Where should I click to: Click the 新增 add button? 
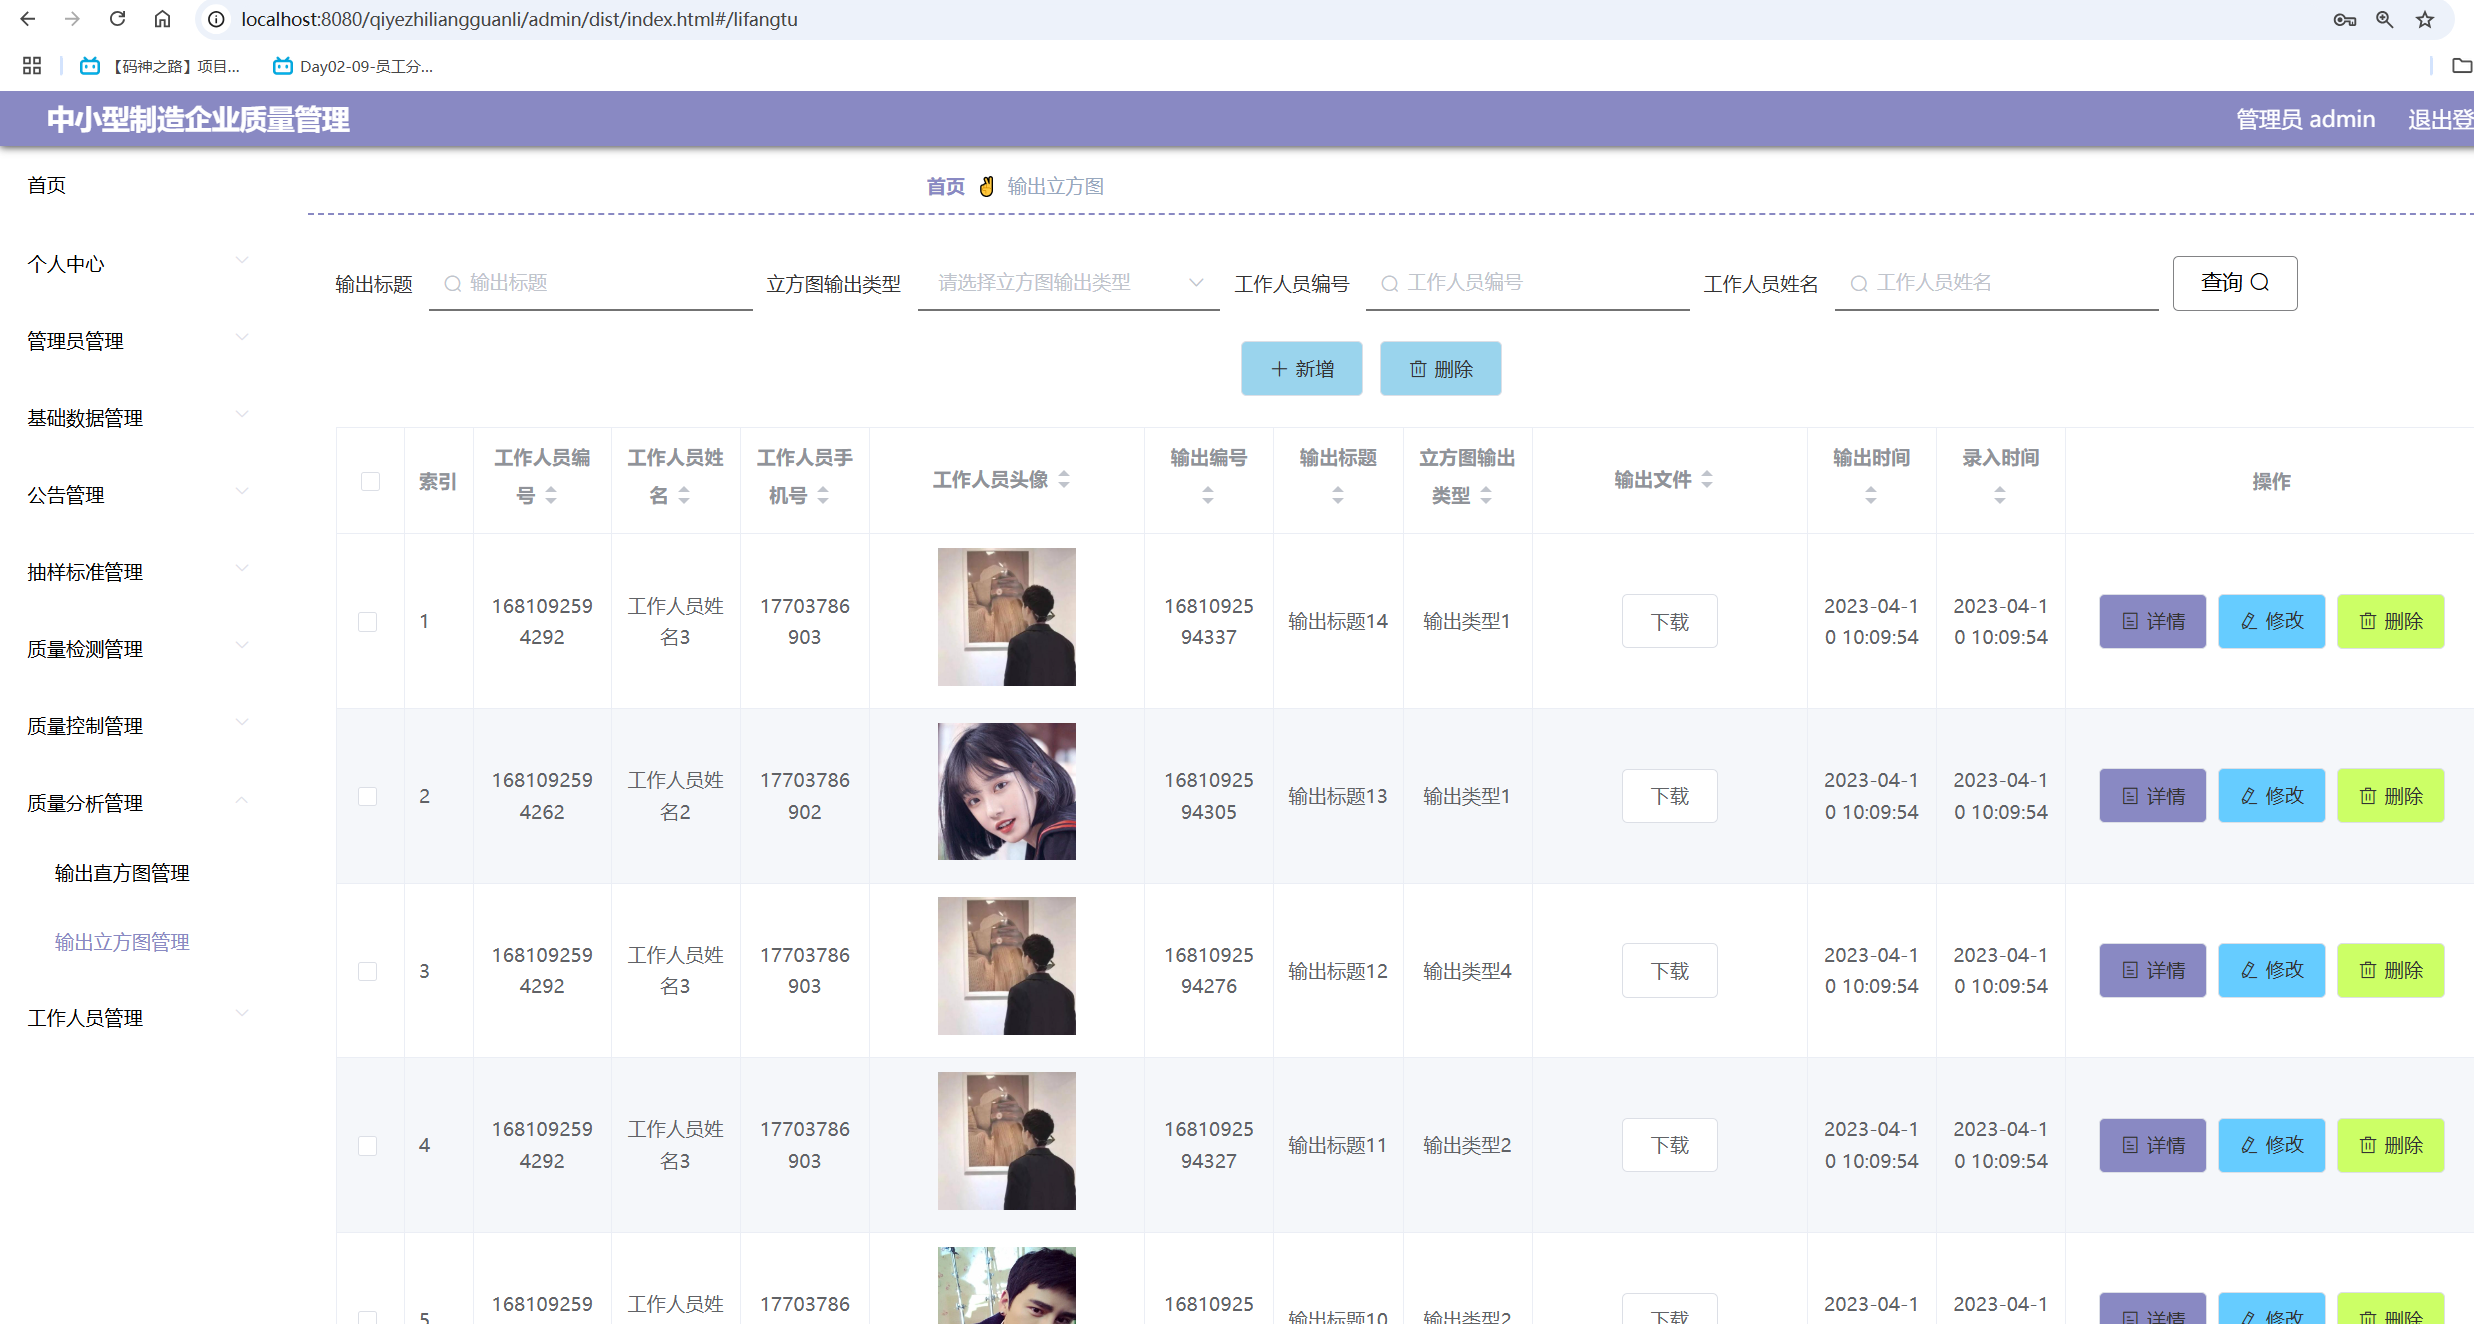click(x=1302, y=369)
